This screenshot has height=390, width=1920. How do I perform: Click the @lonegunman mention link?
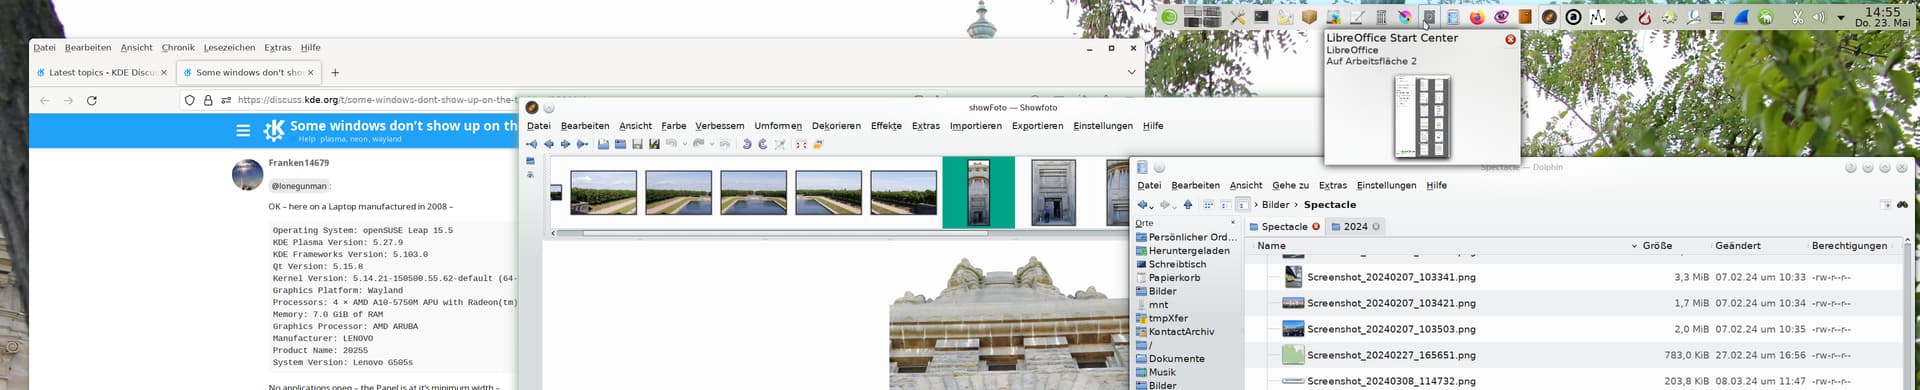pyautogui.click(x=299, y=186)
